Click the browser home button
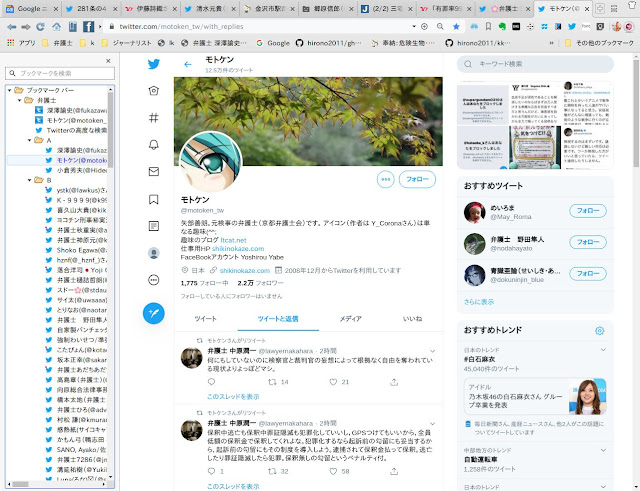Screen dimensions: 640x491 (56, 27)
